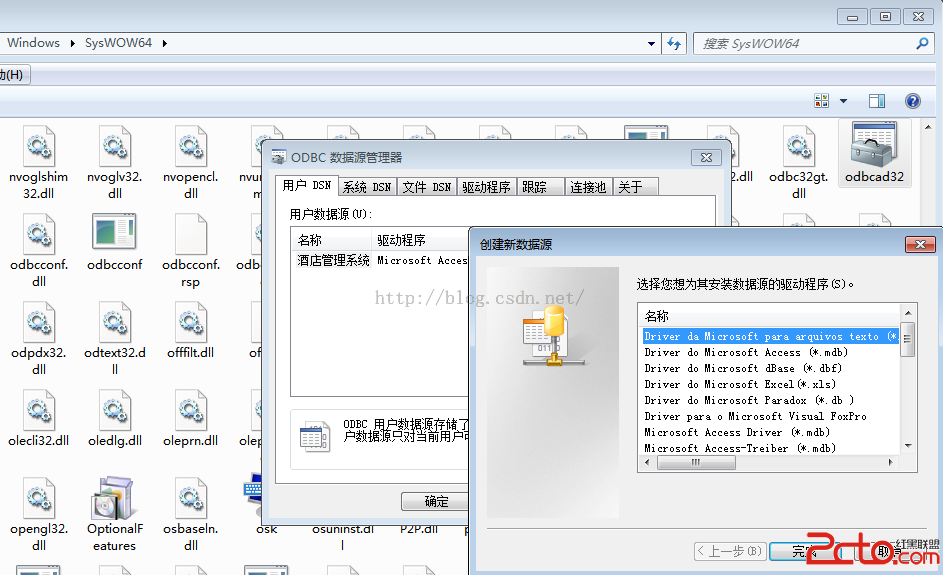This screenshot has height=575, width=943.
Task: Click the 名称 header in driver list
Action: (x=769, y=316)
